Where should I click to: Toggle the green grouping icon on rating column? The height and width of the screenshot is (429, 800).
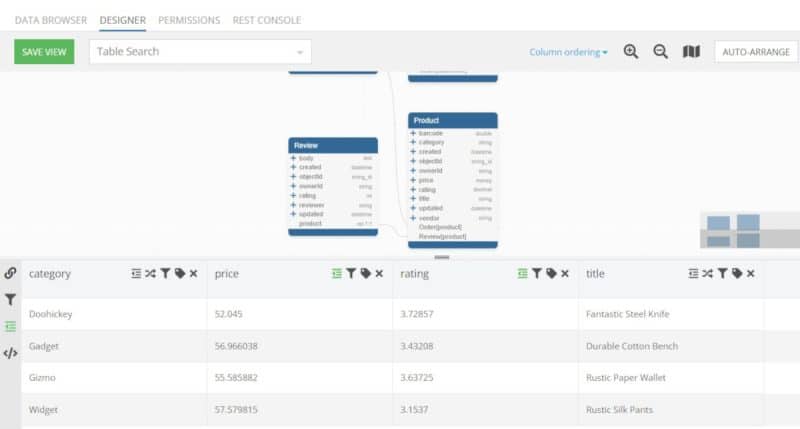[x=522, y=273]
